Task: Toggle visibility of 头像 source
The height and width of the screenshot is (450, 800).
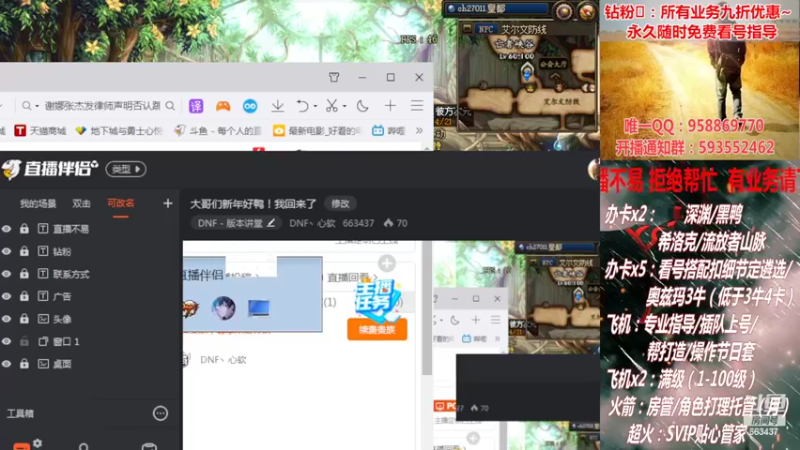Action: (6, 319)
